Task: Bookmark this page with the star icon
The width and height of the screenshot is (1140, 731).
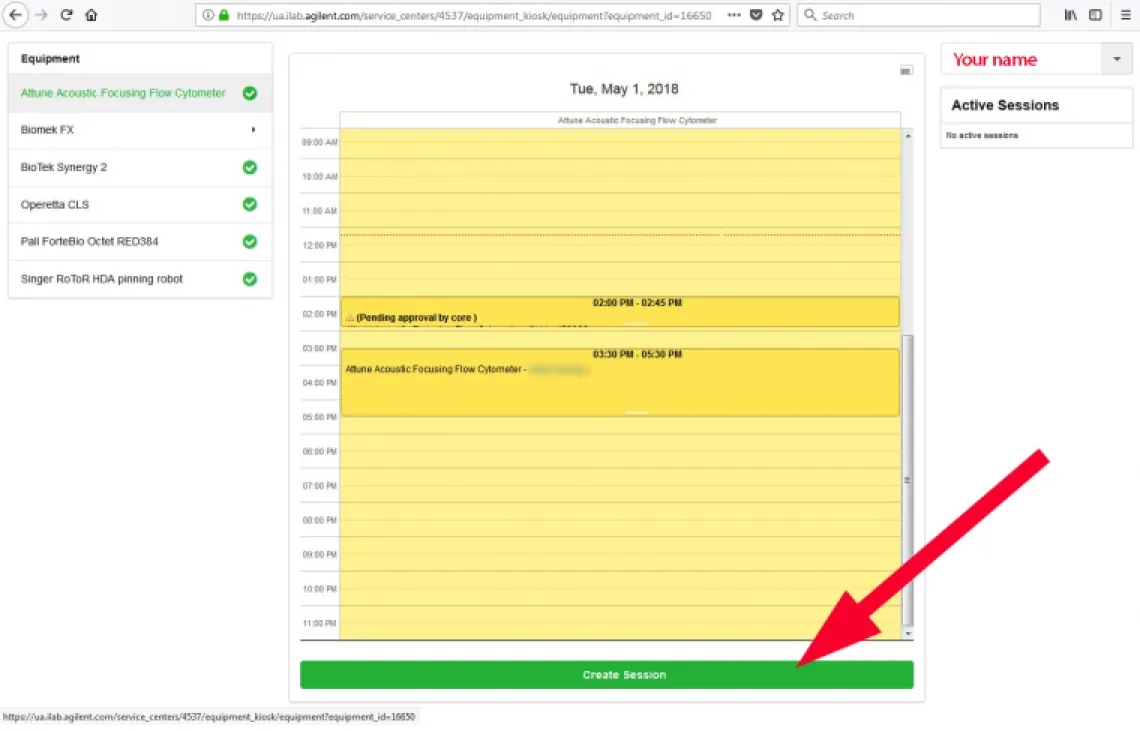Action: click(778, 15)
